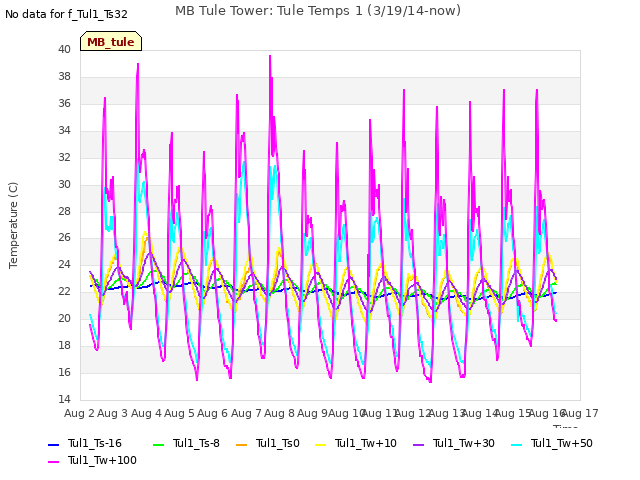Screen dimensions: 640x480
Task: Click the blue Tul1_Ts-16 legend swatch
Action: click(53, 444)
